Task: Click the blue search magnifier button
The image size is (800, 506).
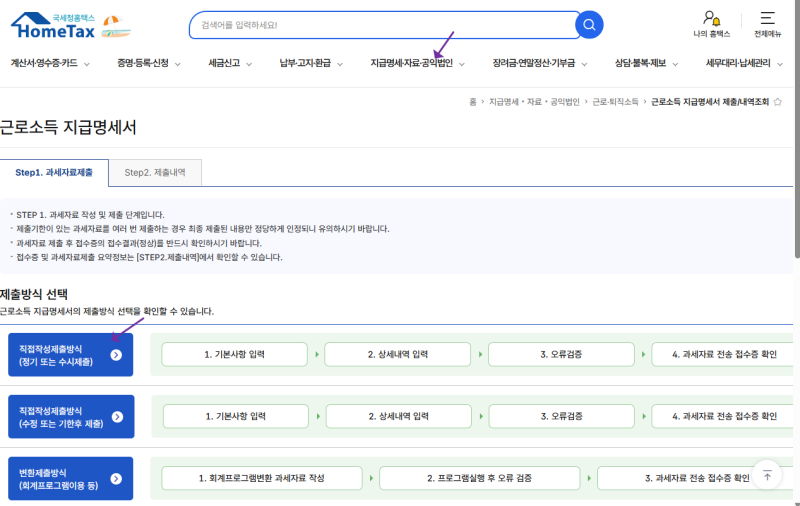Action: (589, 25)
